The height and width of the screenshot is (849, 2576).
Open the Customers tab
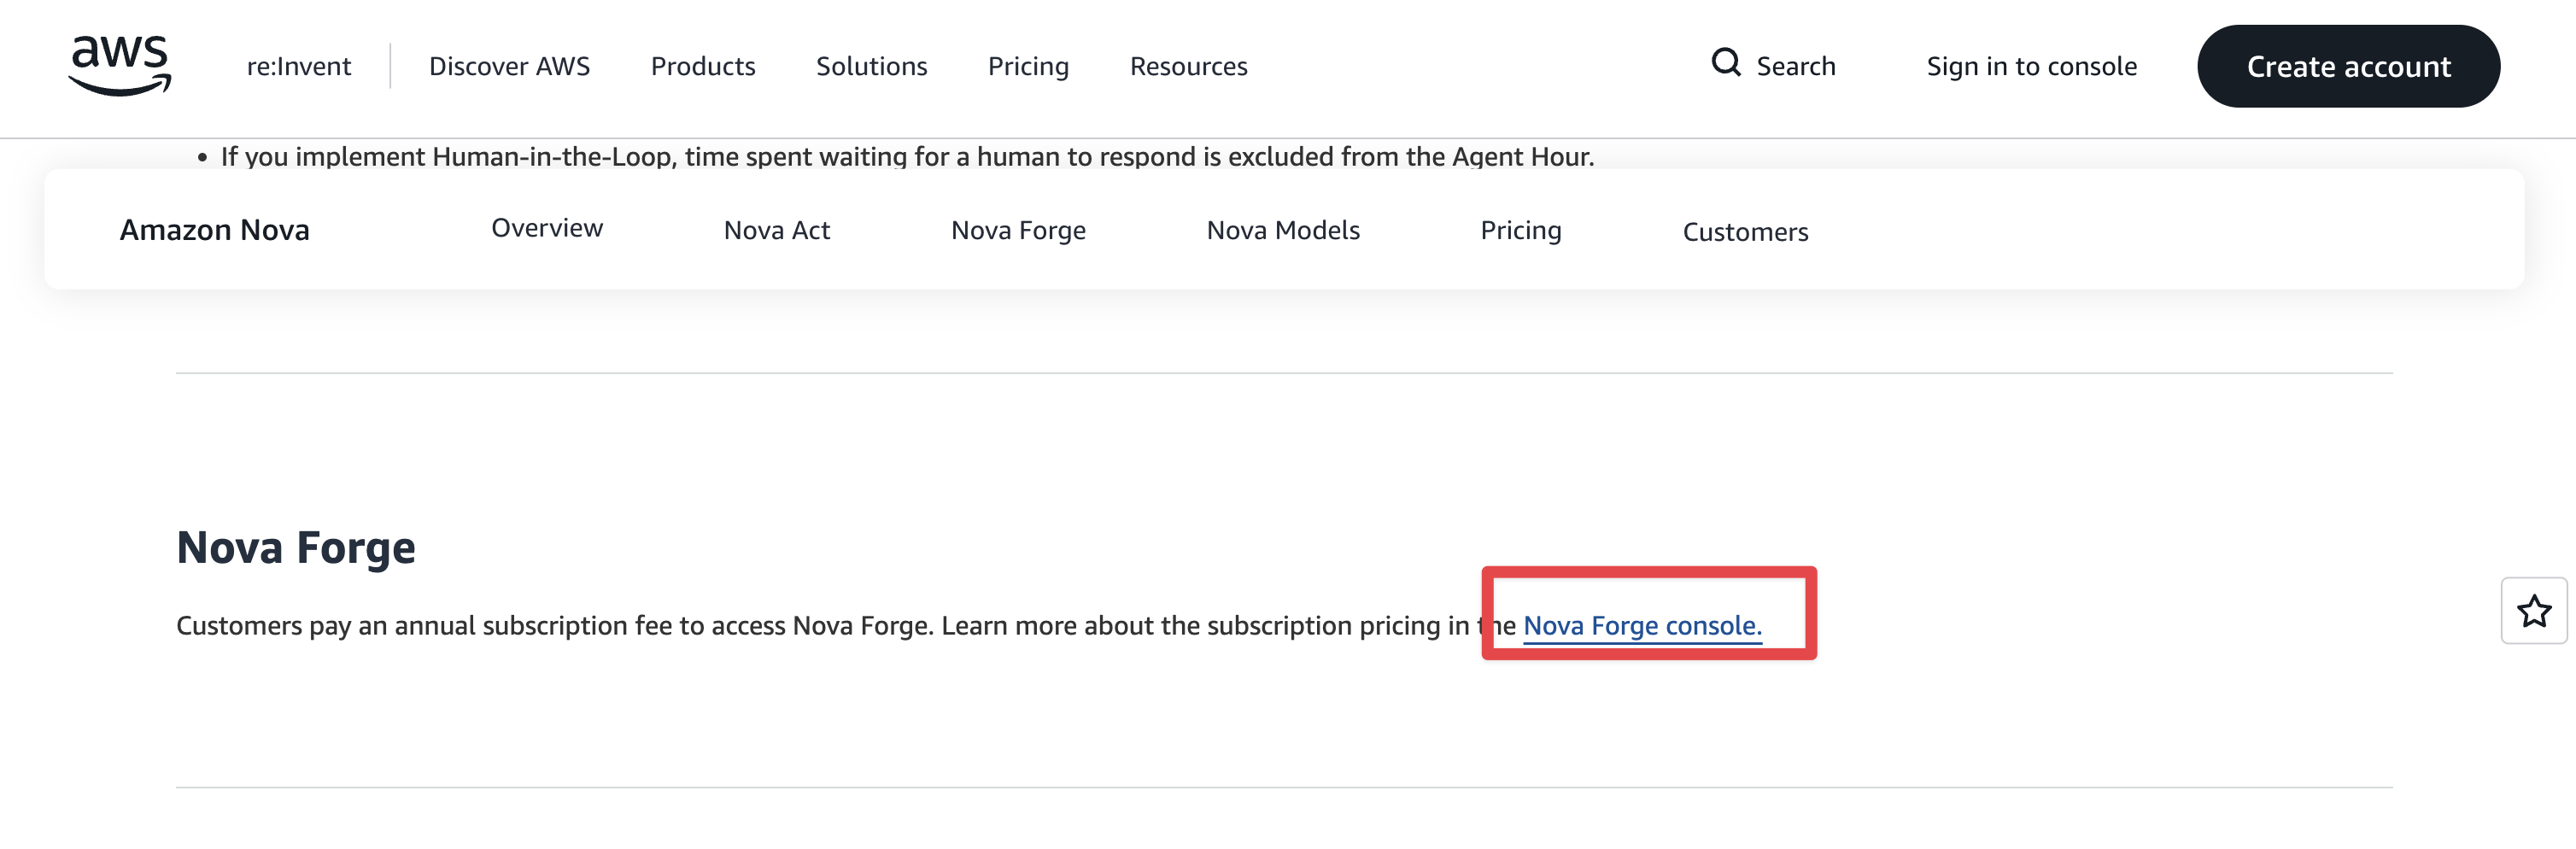(x=1744, y=232)
